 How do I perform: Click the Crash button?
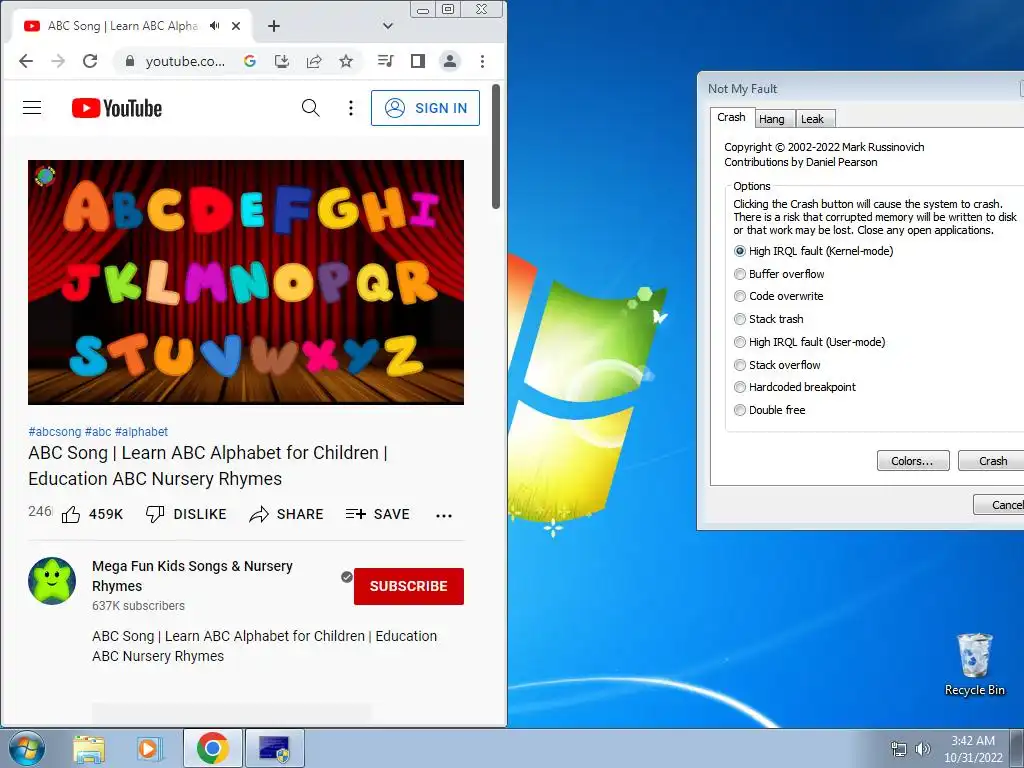coord(992,460)
